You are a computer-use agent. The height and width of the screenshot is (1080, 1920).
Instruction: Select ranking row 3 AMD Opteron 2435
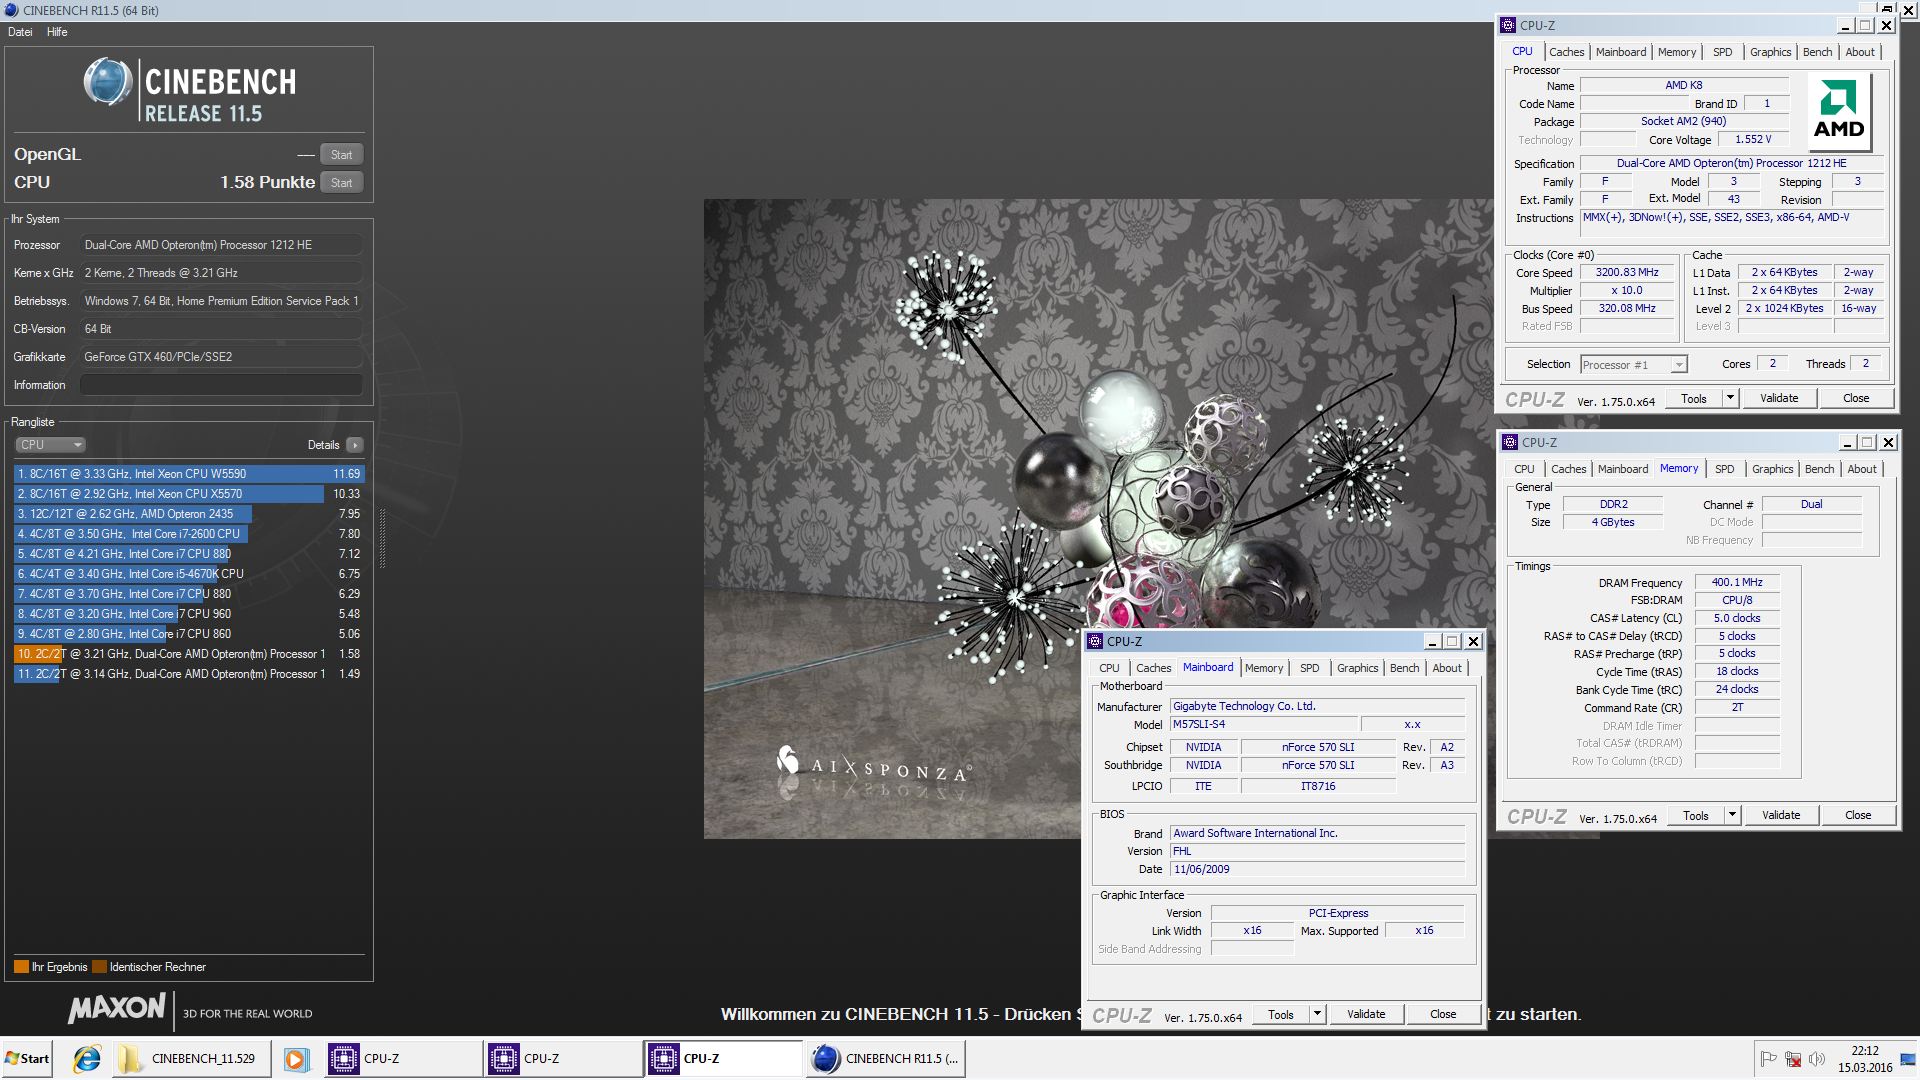point(188,514)
